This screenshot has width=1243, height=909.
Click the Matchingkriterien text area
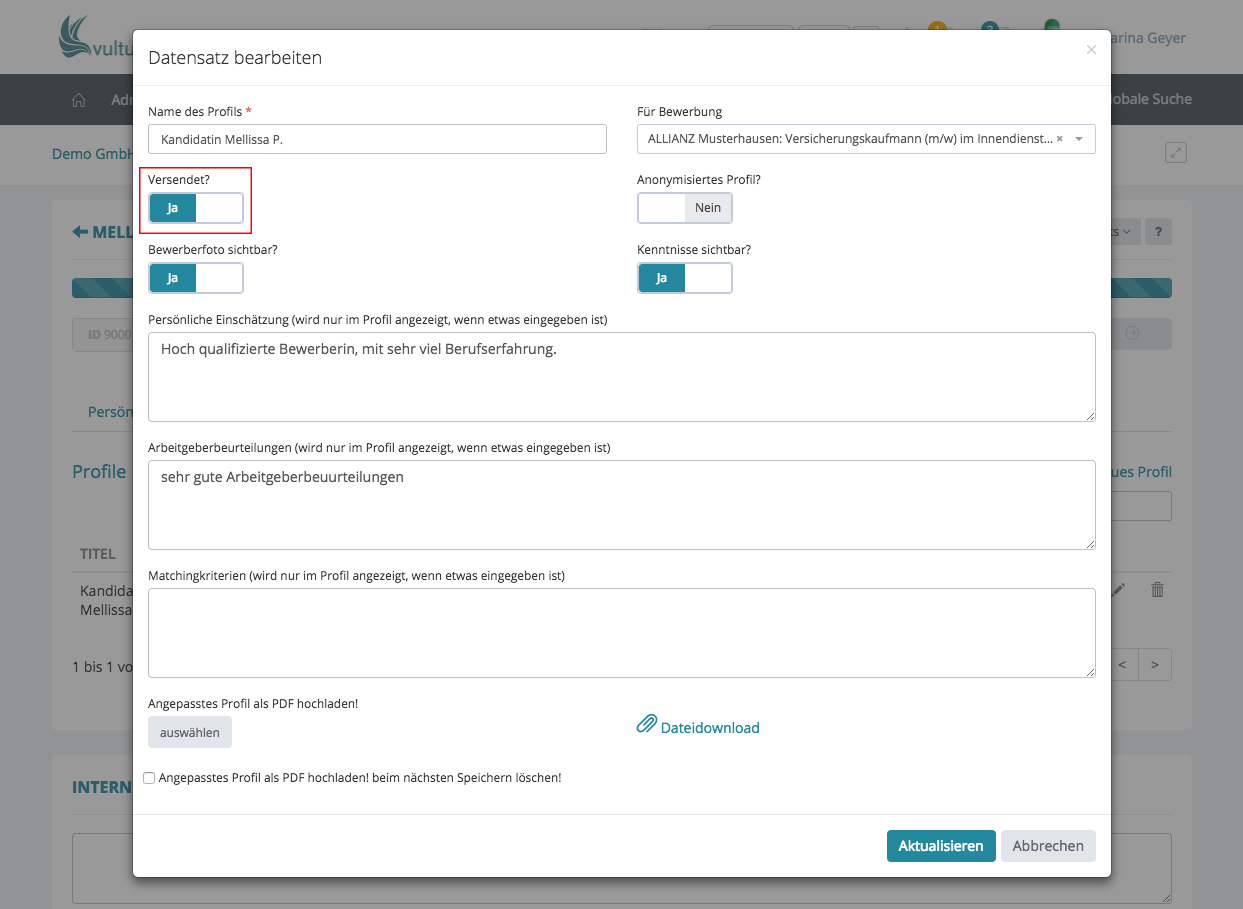[621, 632]
